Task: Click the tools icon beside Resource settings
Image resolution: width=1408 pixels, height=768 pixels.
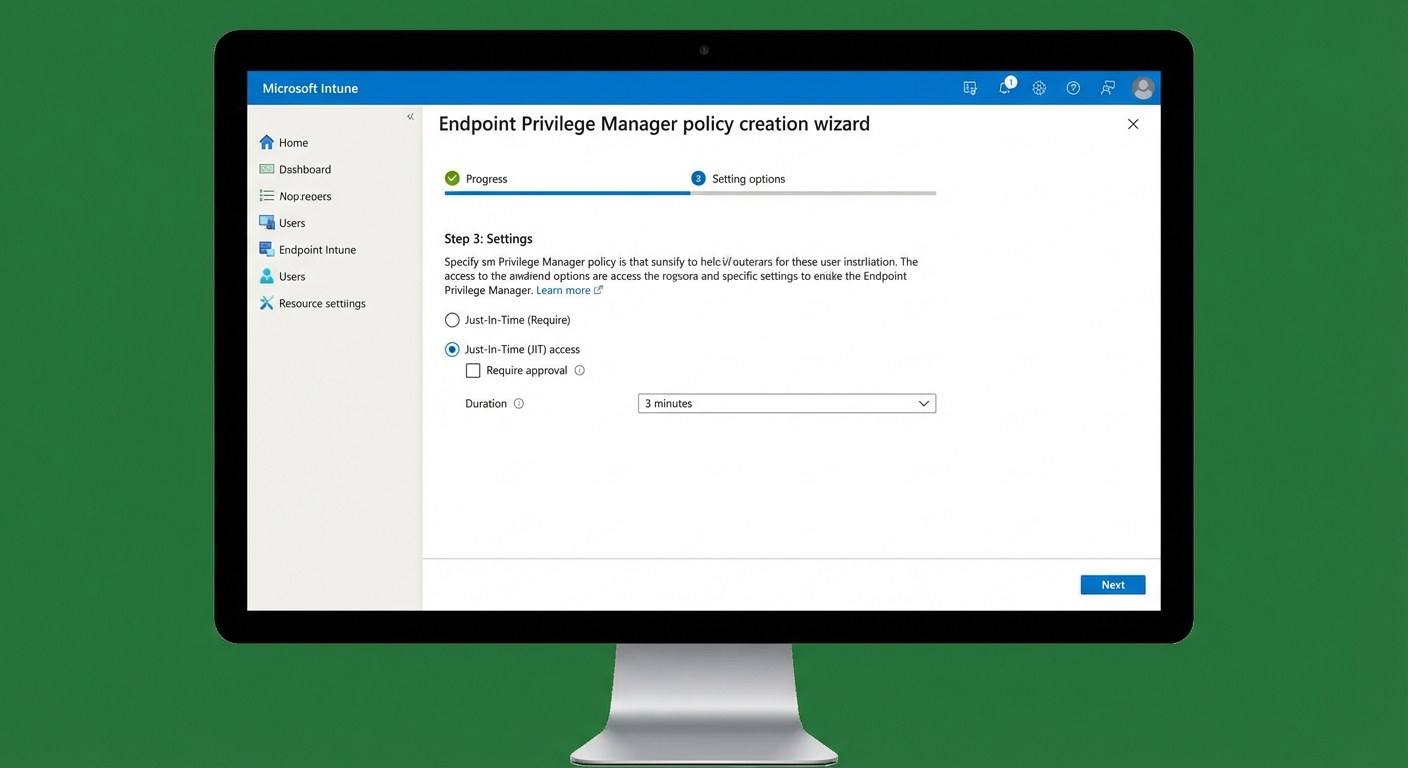Action: 267,303
